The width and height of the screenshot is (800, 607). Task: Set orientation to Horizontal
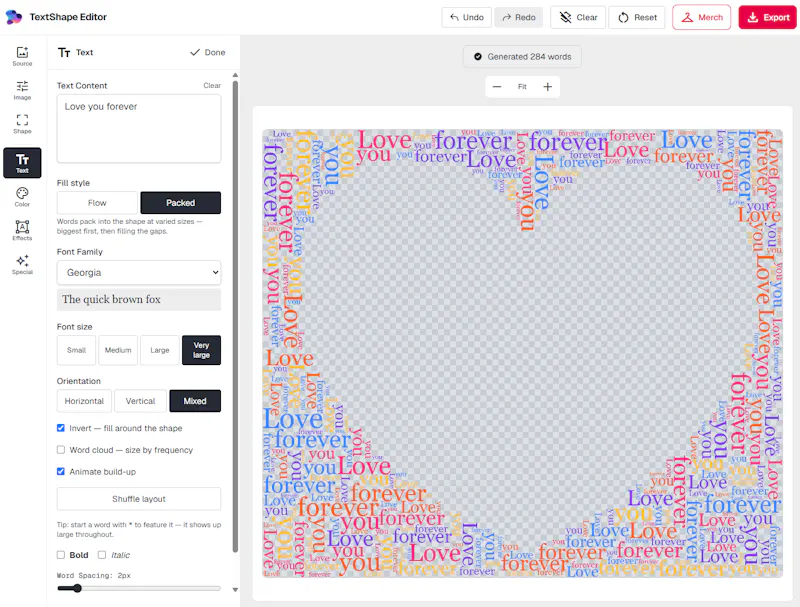click(x=84, y=401)
